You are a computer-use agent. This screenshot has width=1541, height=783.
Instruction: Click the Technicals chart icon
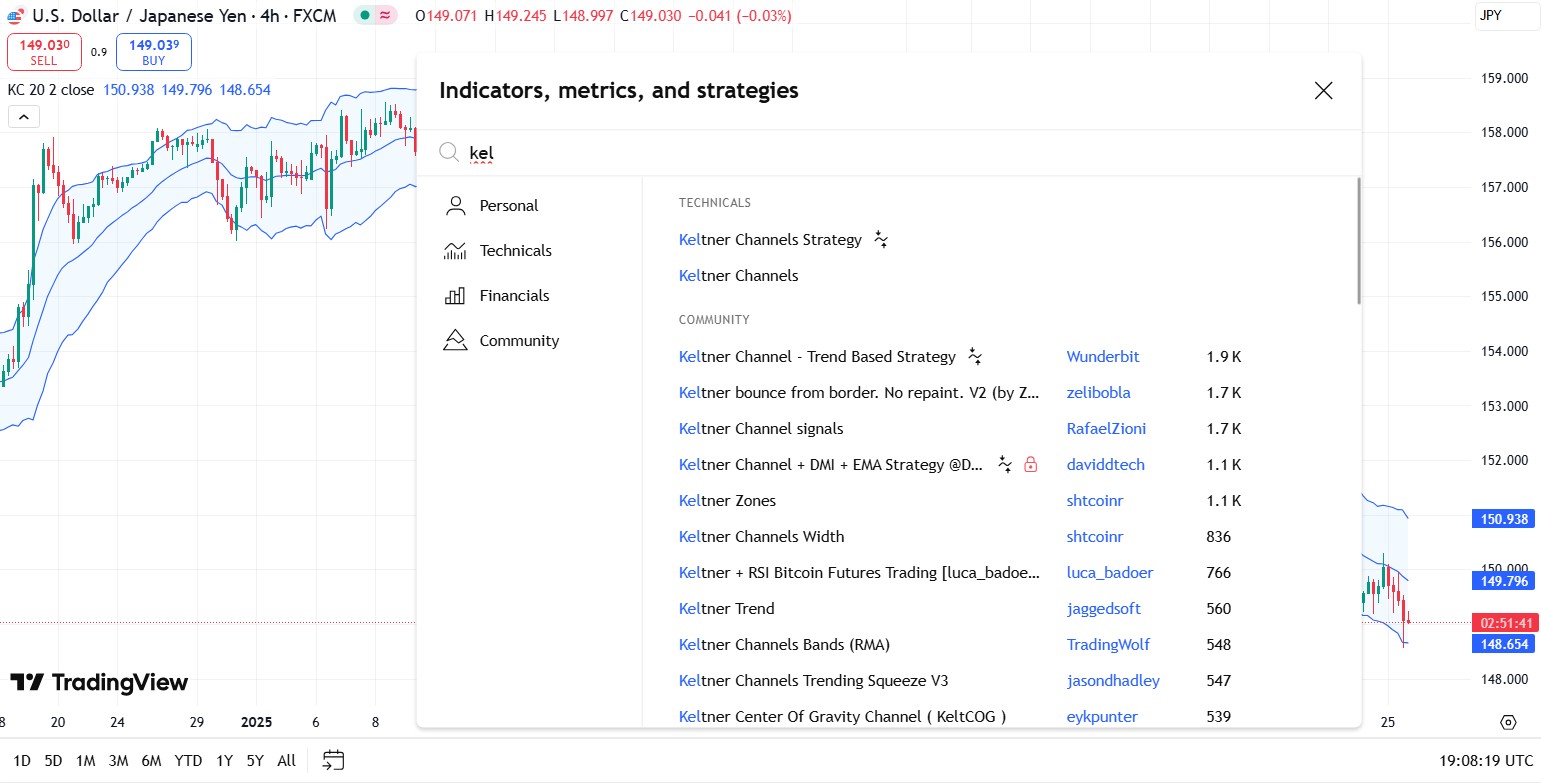(x=455, y=251)
